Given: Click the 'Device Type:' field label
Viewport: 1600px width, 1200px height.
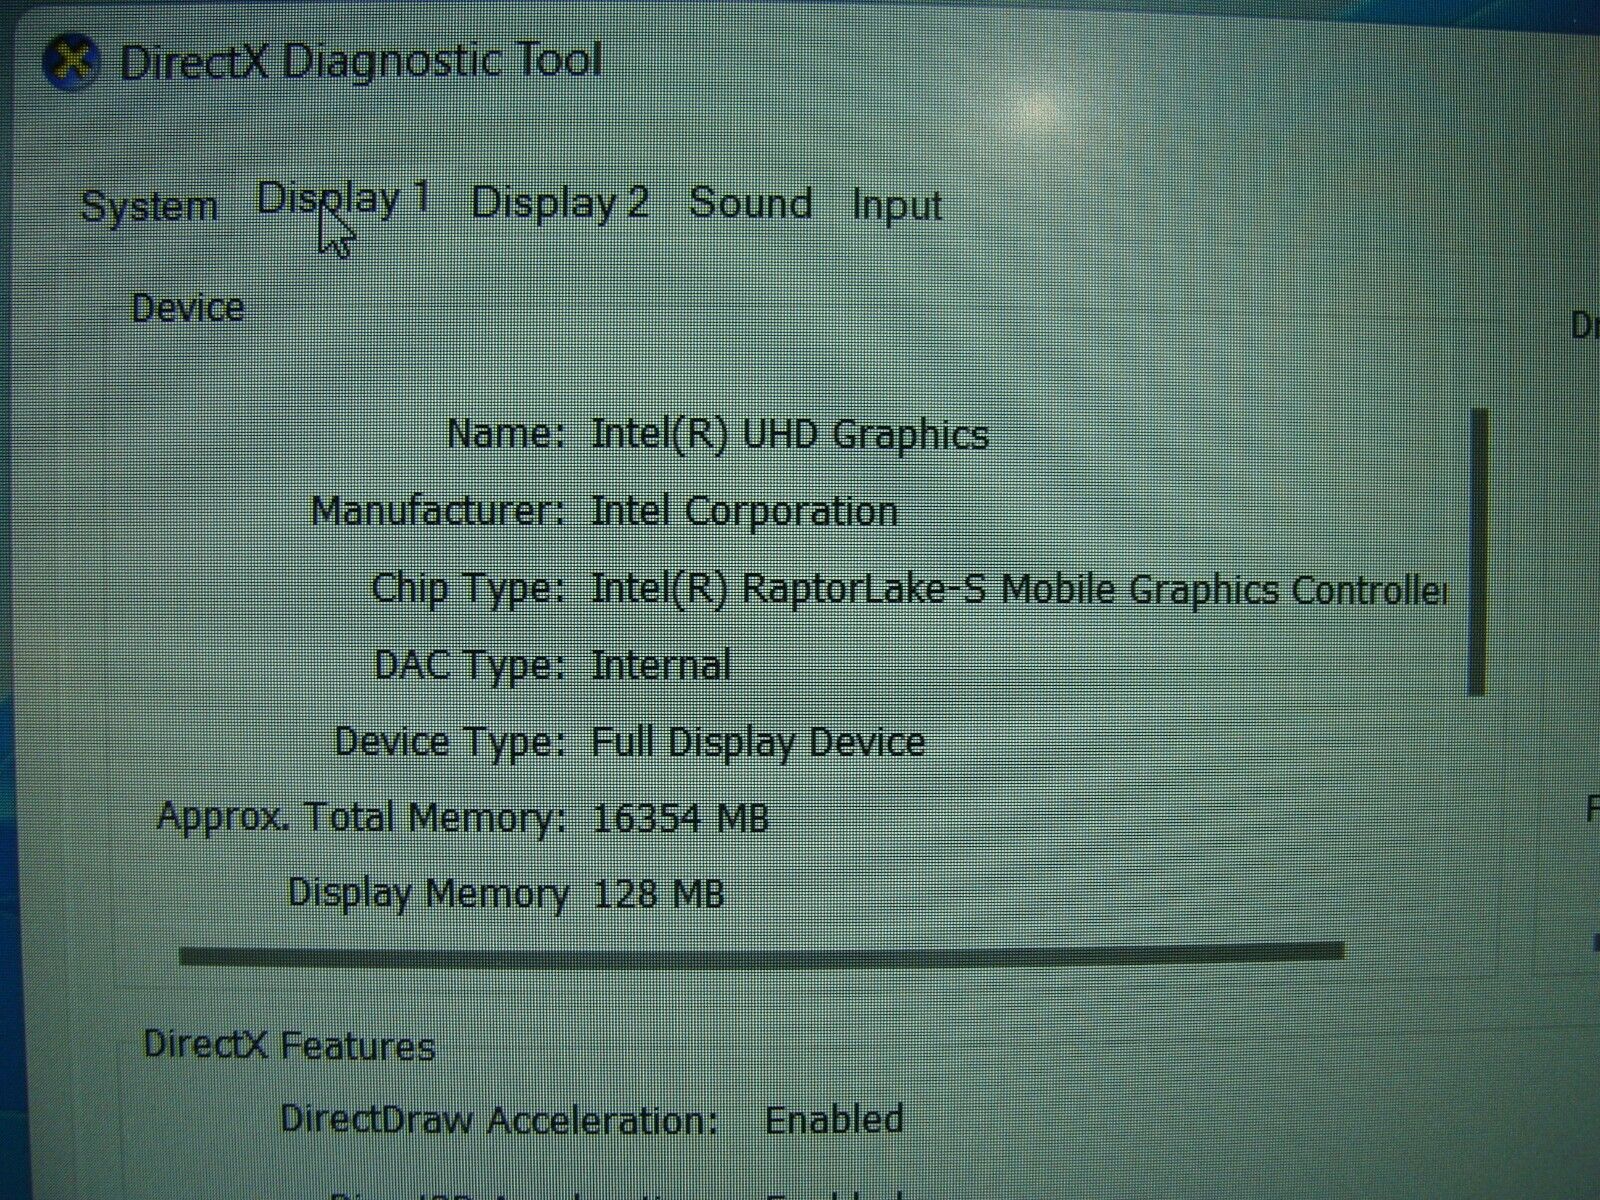Looking at the screenshot, I should (450, 742).
